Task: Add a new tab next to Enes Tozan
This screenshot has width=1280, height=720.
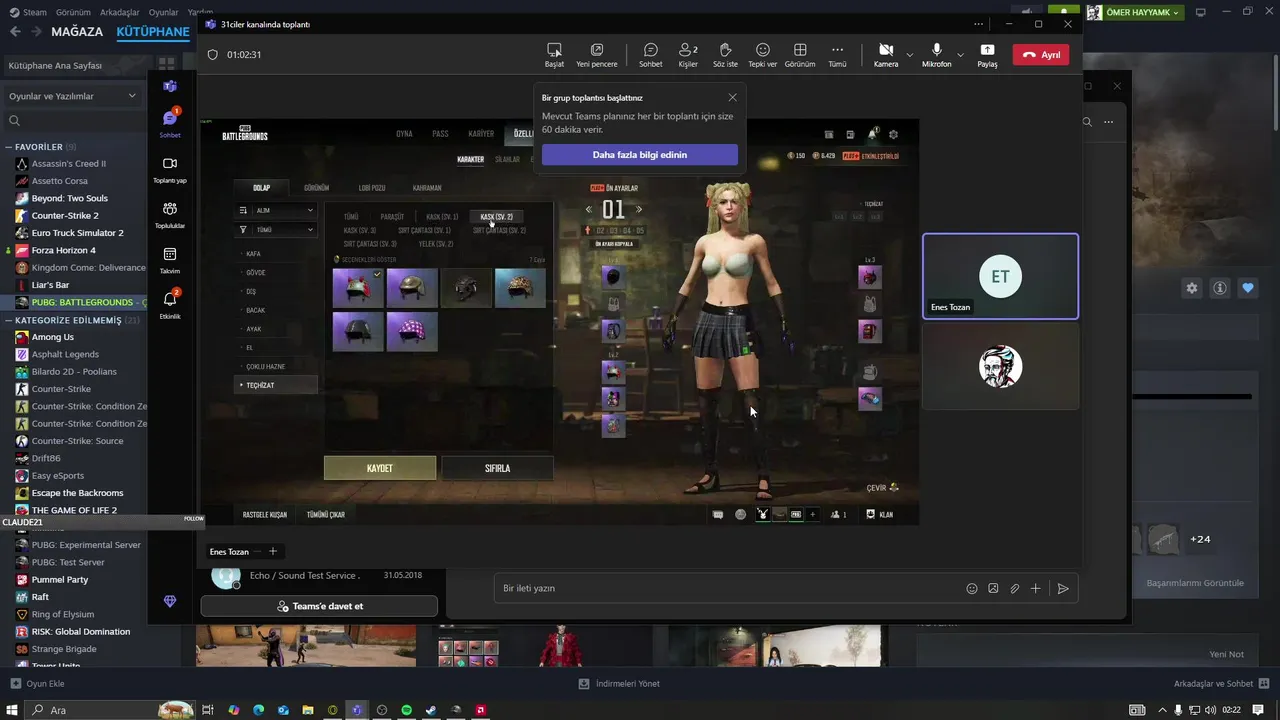Action: (x=272, y=551)
